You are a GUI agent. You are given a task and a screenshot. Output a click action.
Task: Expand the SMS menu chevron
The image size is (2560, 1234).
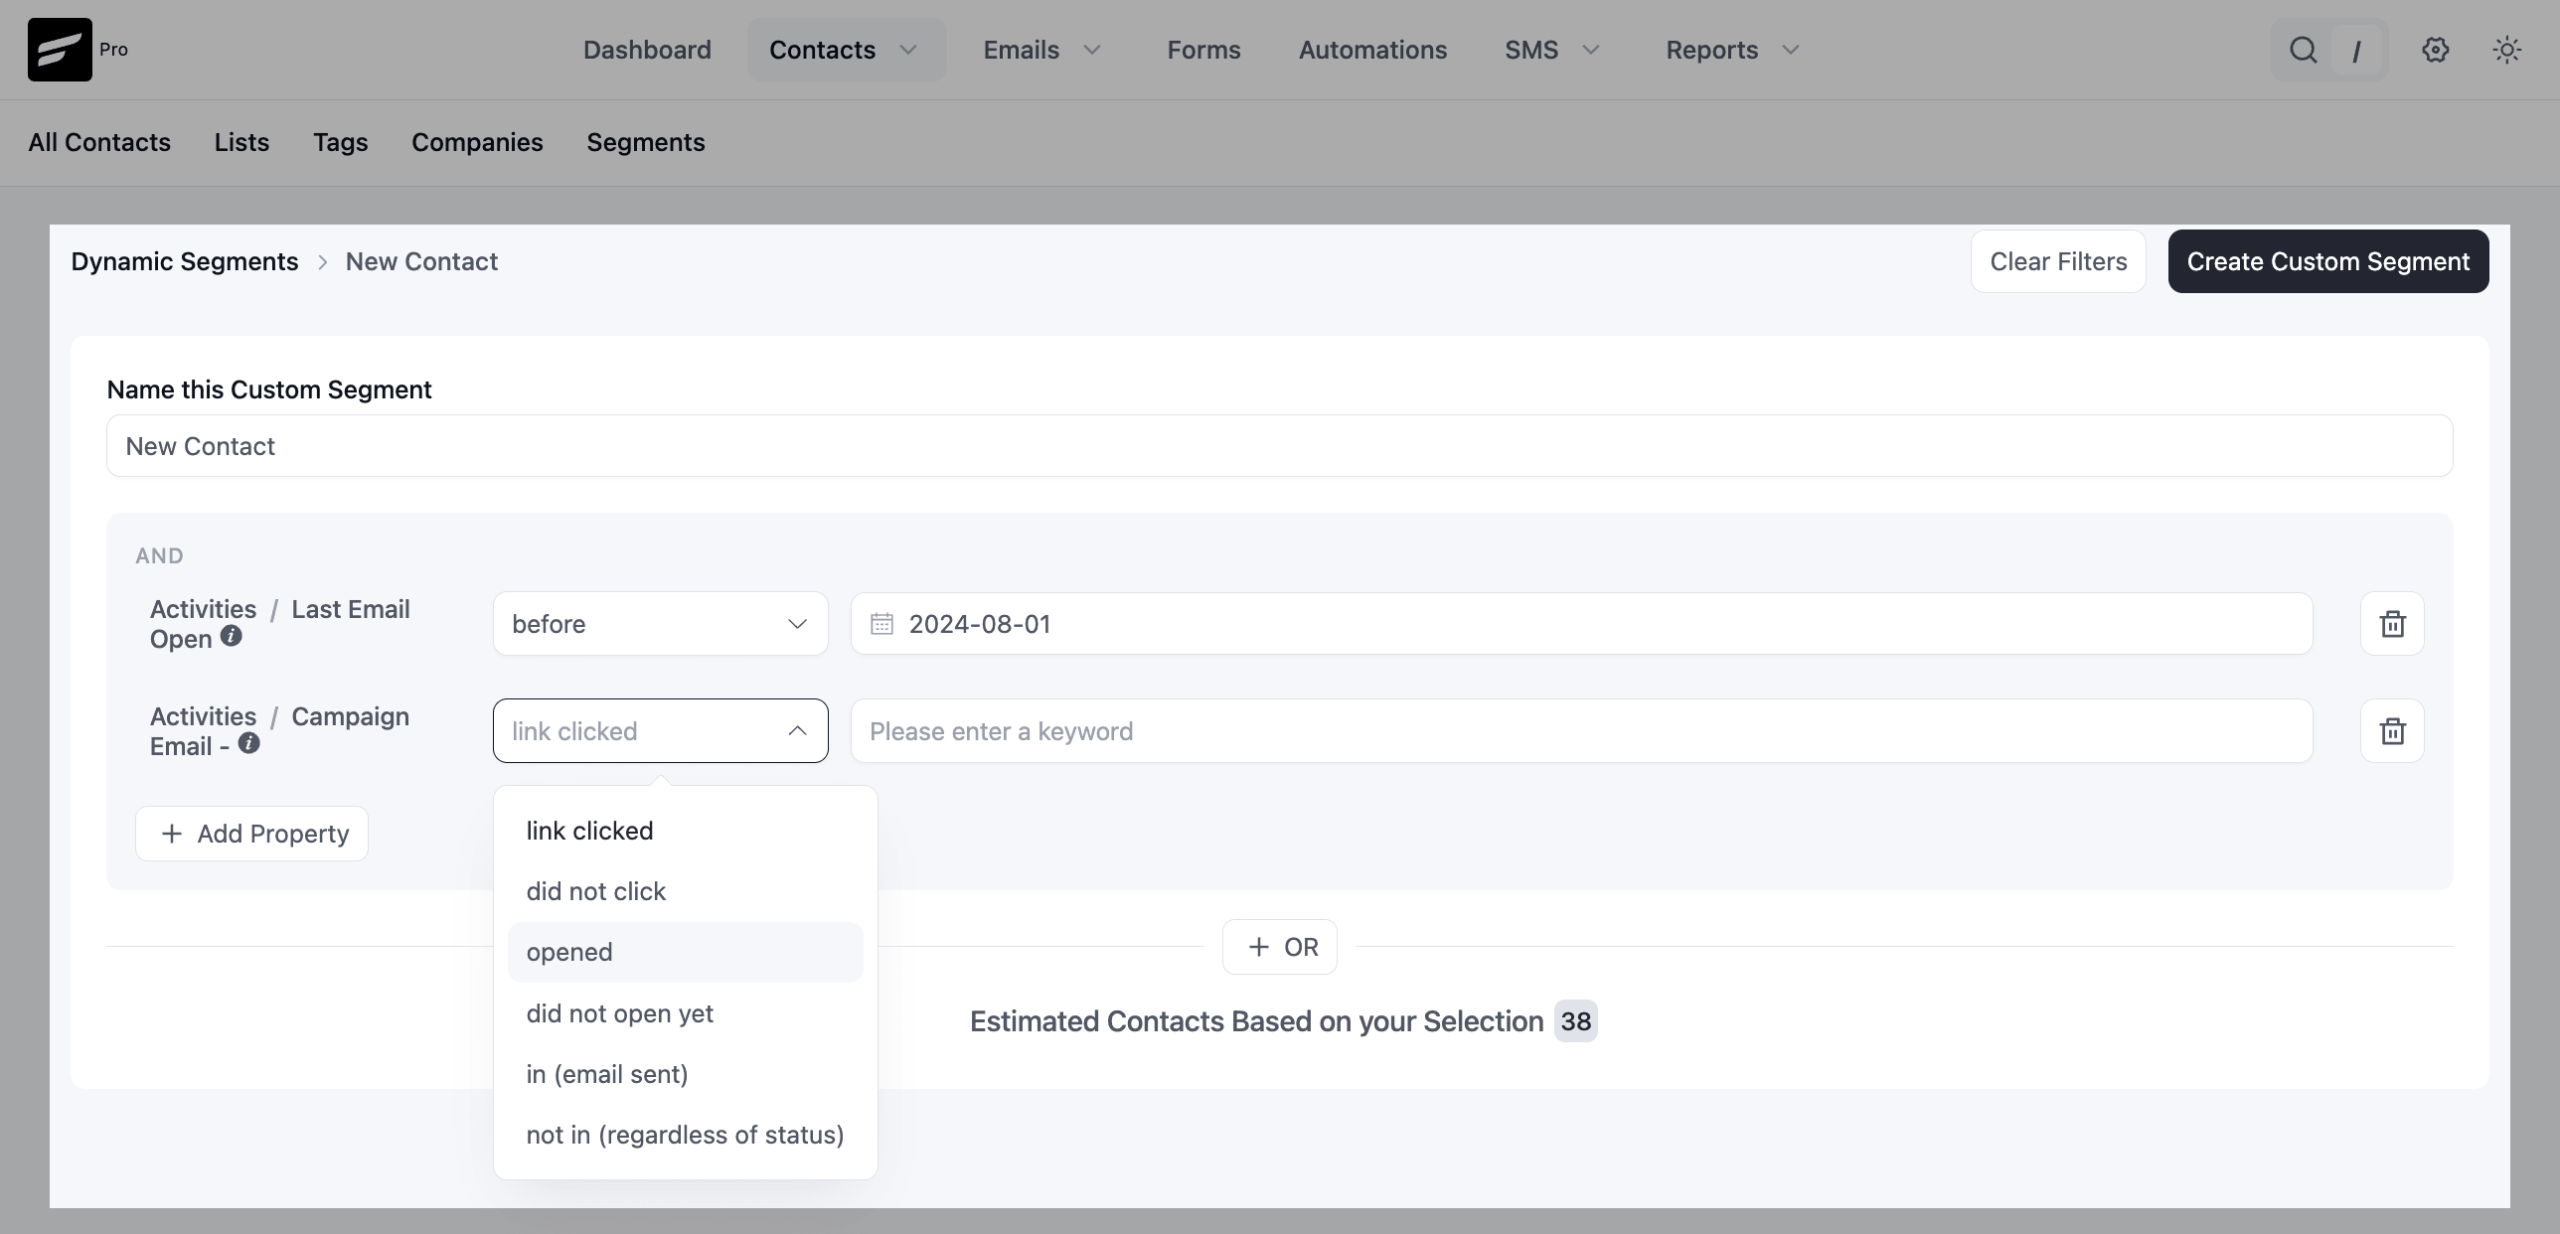pos(1591,50)
